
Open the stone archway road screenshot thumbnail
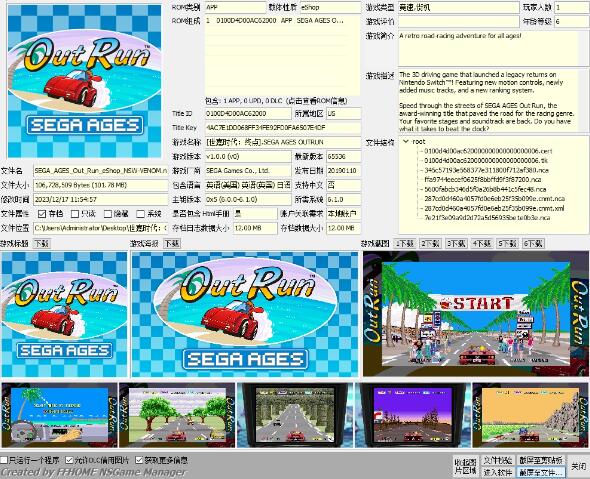[295, 415]
